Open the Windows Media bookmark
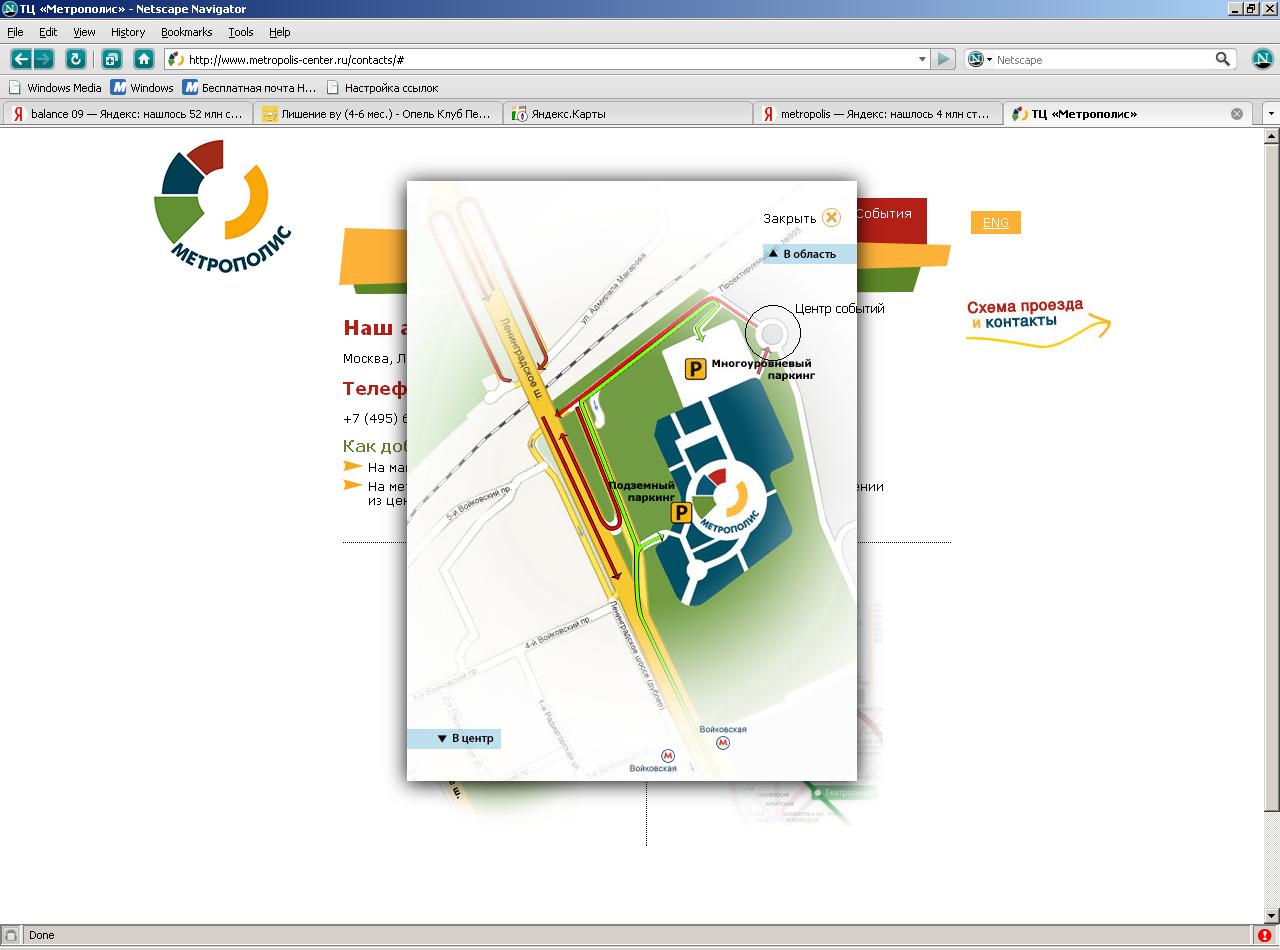1280x950 pixels. (x=55, y=88)
